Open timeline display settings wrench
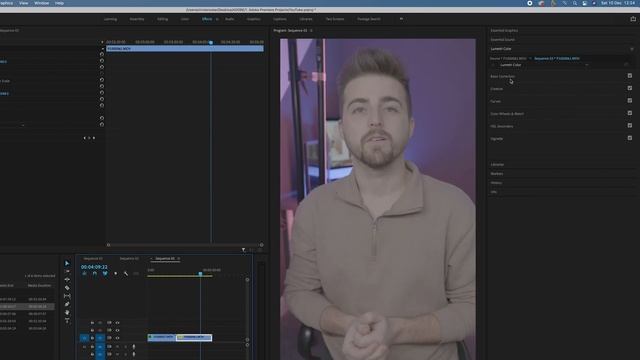Image resolution: width=640 pixels, height=360 pixels. point(126,273)
